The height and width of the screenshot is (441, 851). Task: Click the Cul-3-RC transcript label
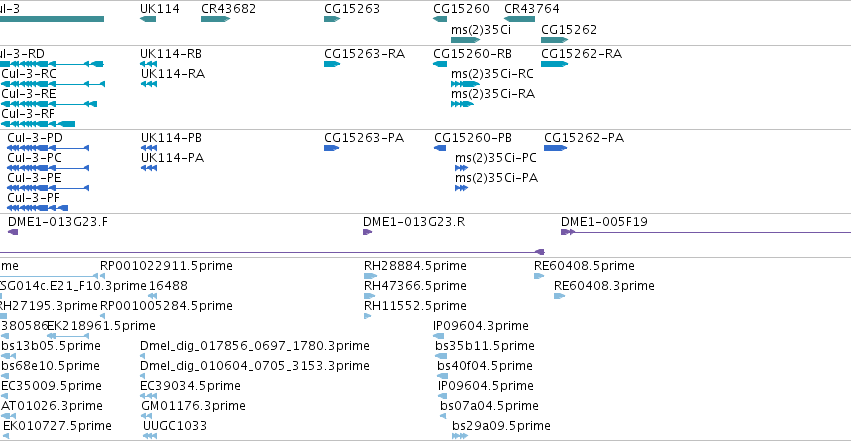(x=29, y=74)
